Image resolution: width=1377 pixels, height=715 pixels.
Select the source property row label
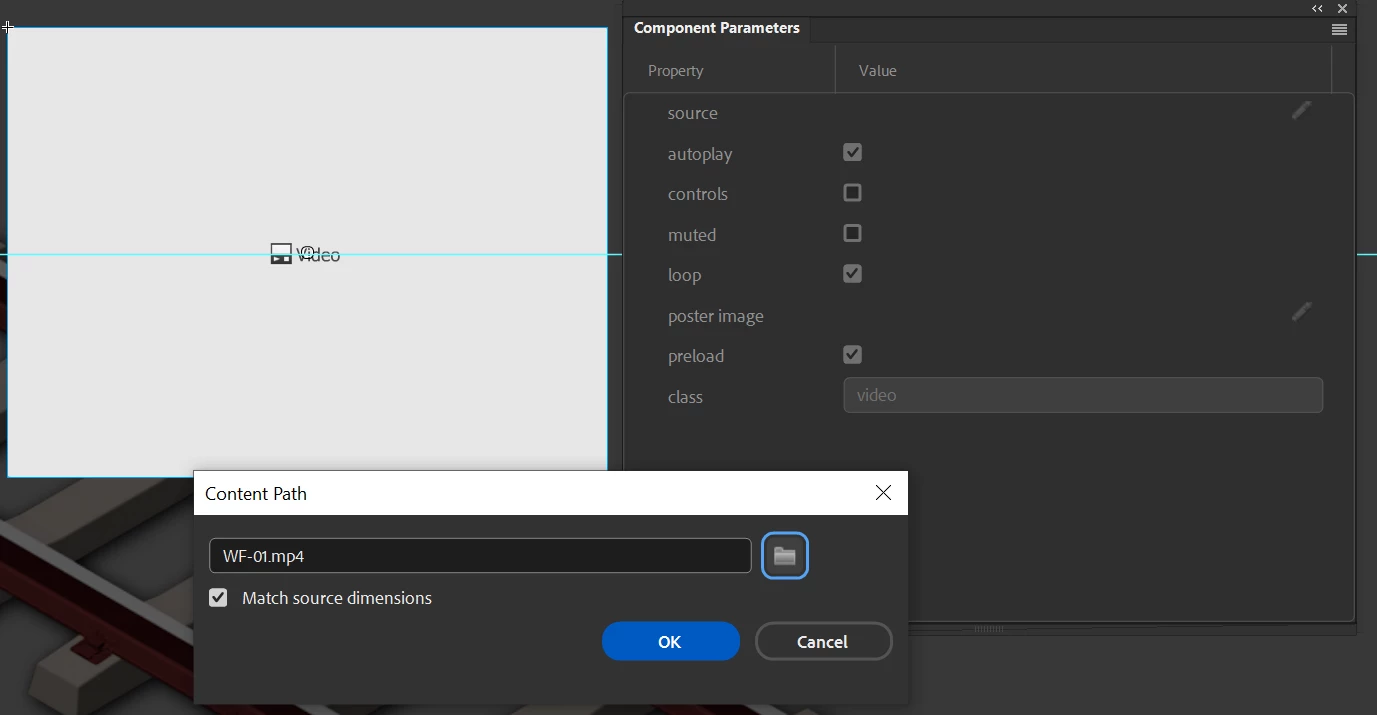[x=693, y=113]
